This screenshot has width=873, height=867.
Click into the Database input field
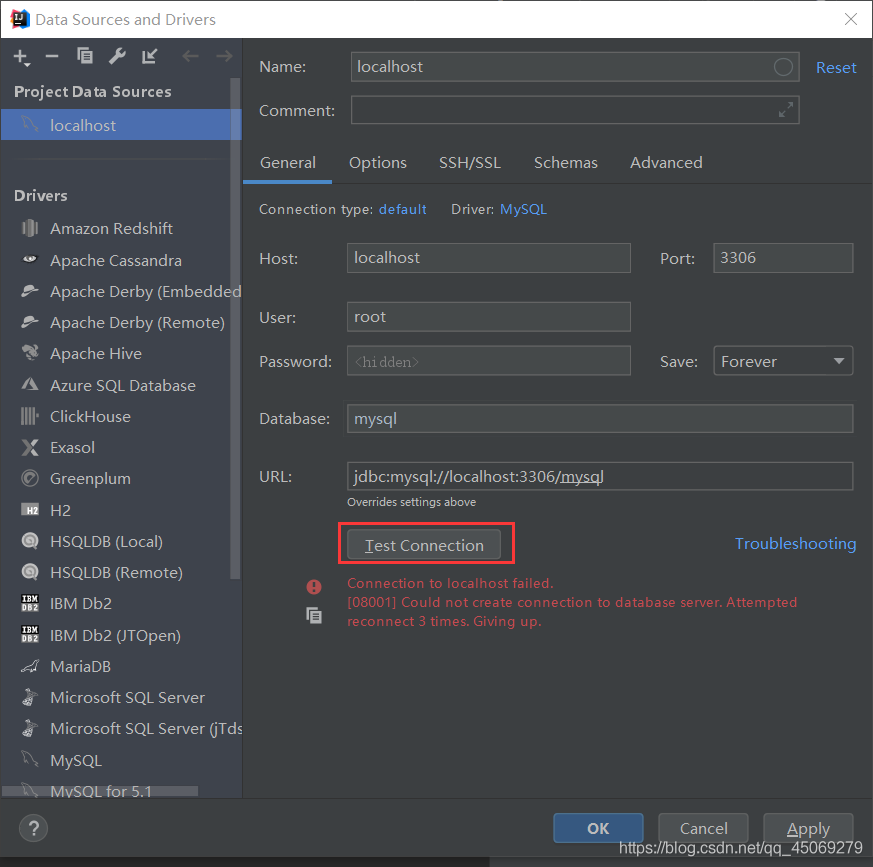click(x=600, y=418)
